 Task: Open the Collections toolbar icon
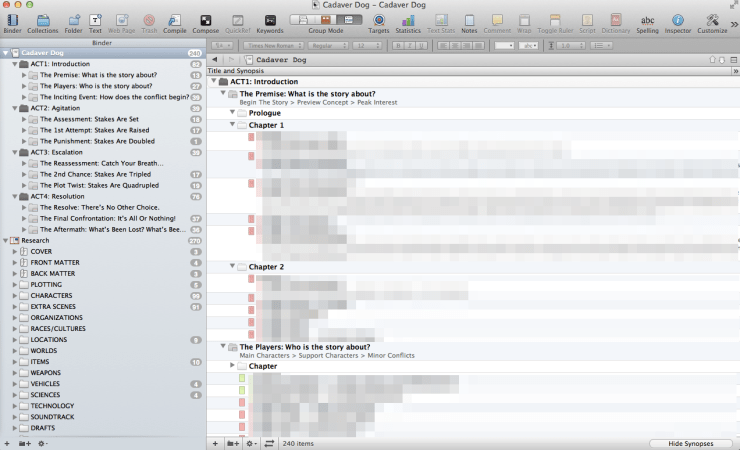click(x=42, y=20)
